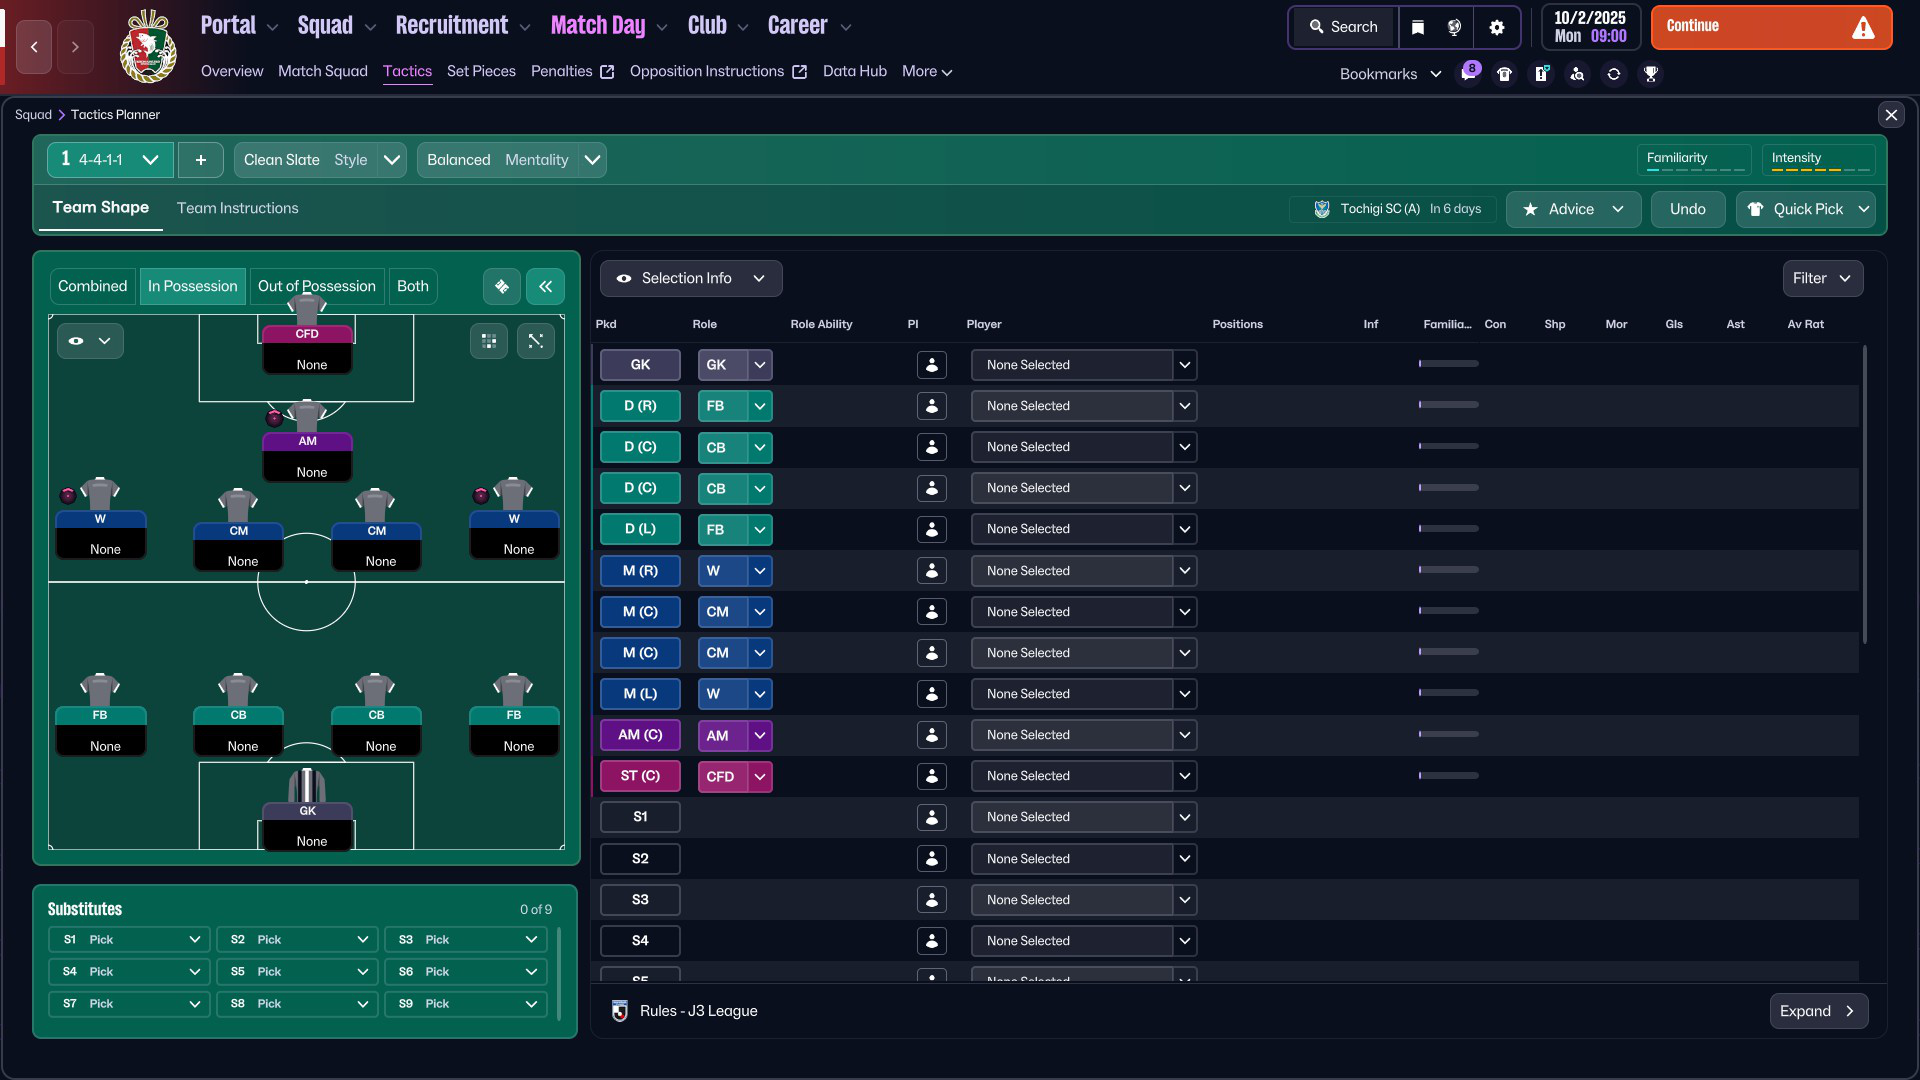The width and height of the screenshot is (1920, 1080).
Task: Collapse pitch panel with double-chevron icon
Action: (545, 287)
